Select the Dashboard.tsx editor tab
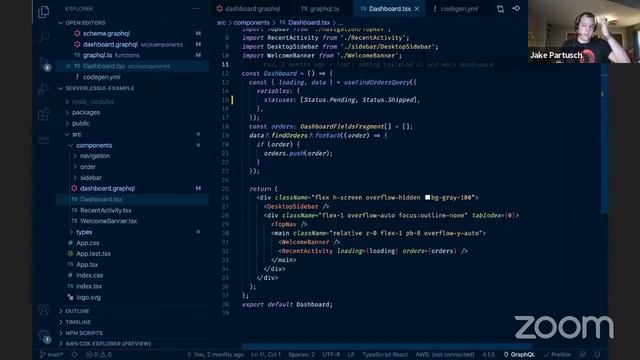Image resolution: width=640 pixels, height=360 pixels. pyautogui.click(x=389, y=9)
